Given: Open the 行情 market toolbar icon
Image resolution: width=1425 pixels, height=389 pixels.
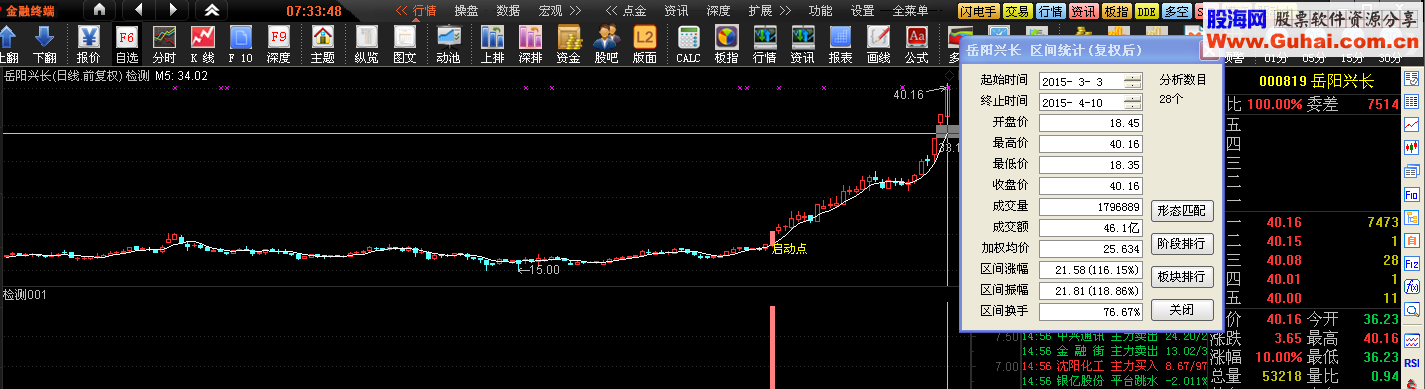Looking at the screenshot, I should [x=764, y=38].
